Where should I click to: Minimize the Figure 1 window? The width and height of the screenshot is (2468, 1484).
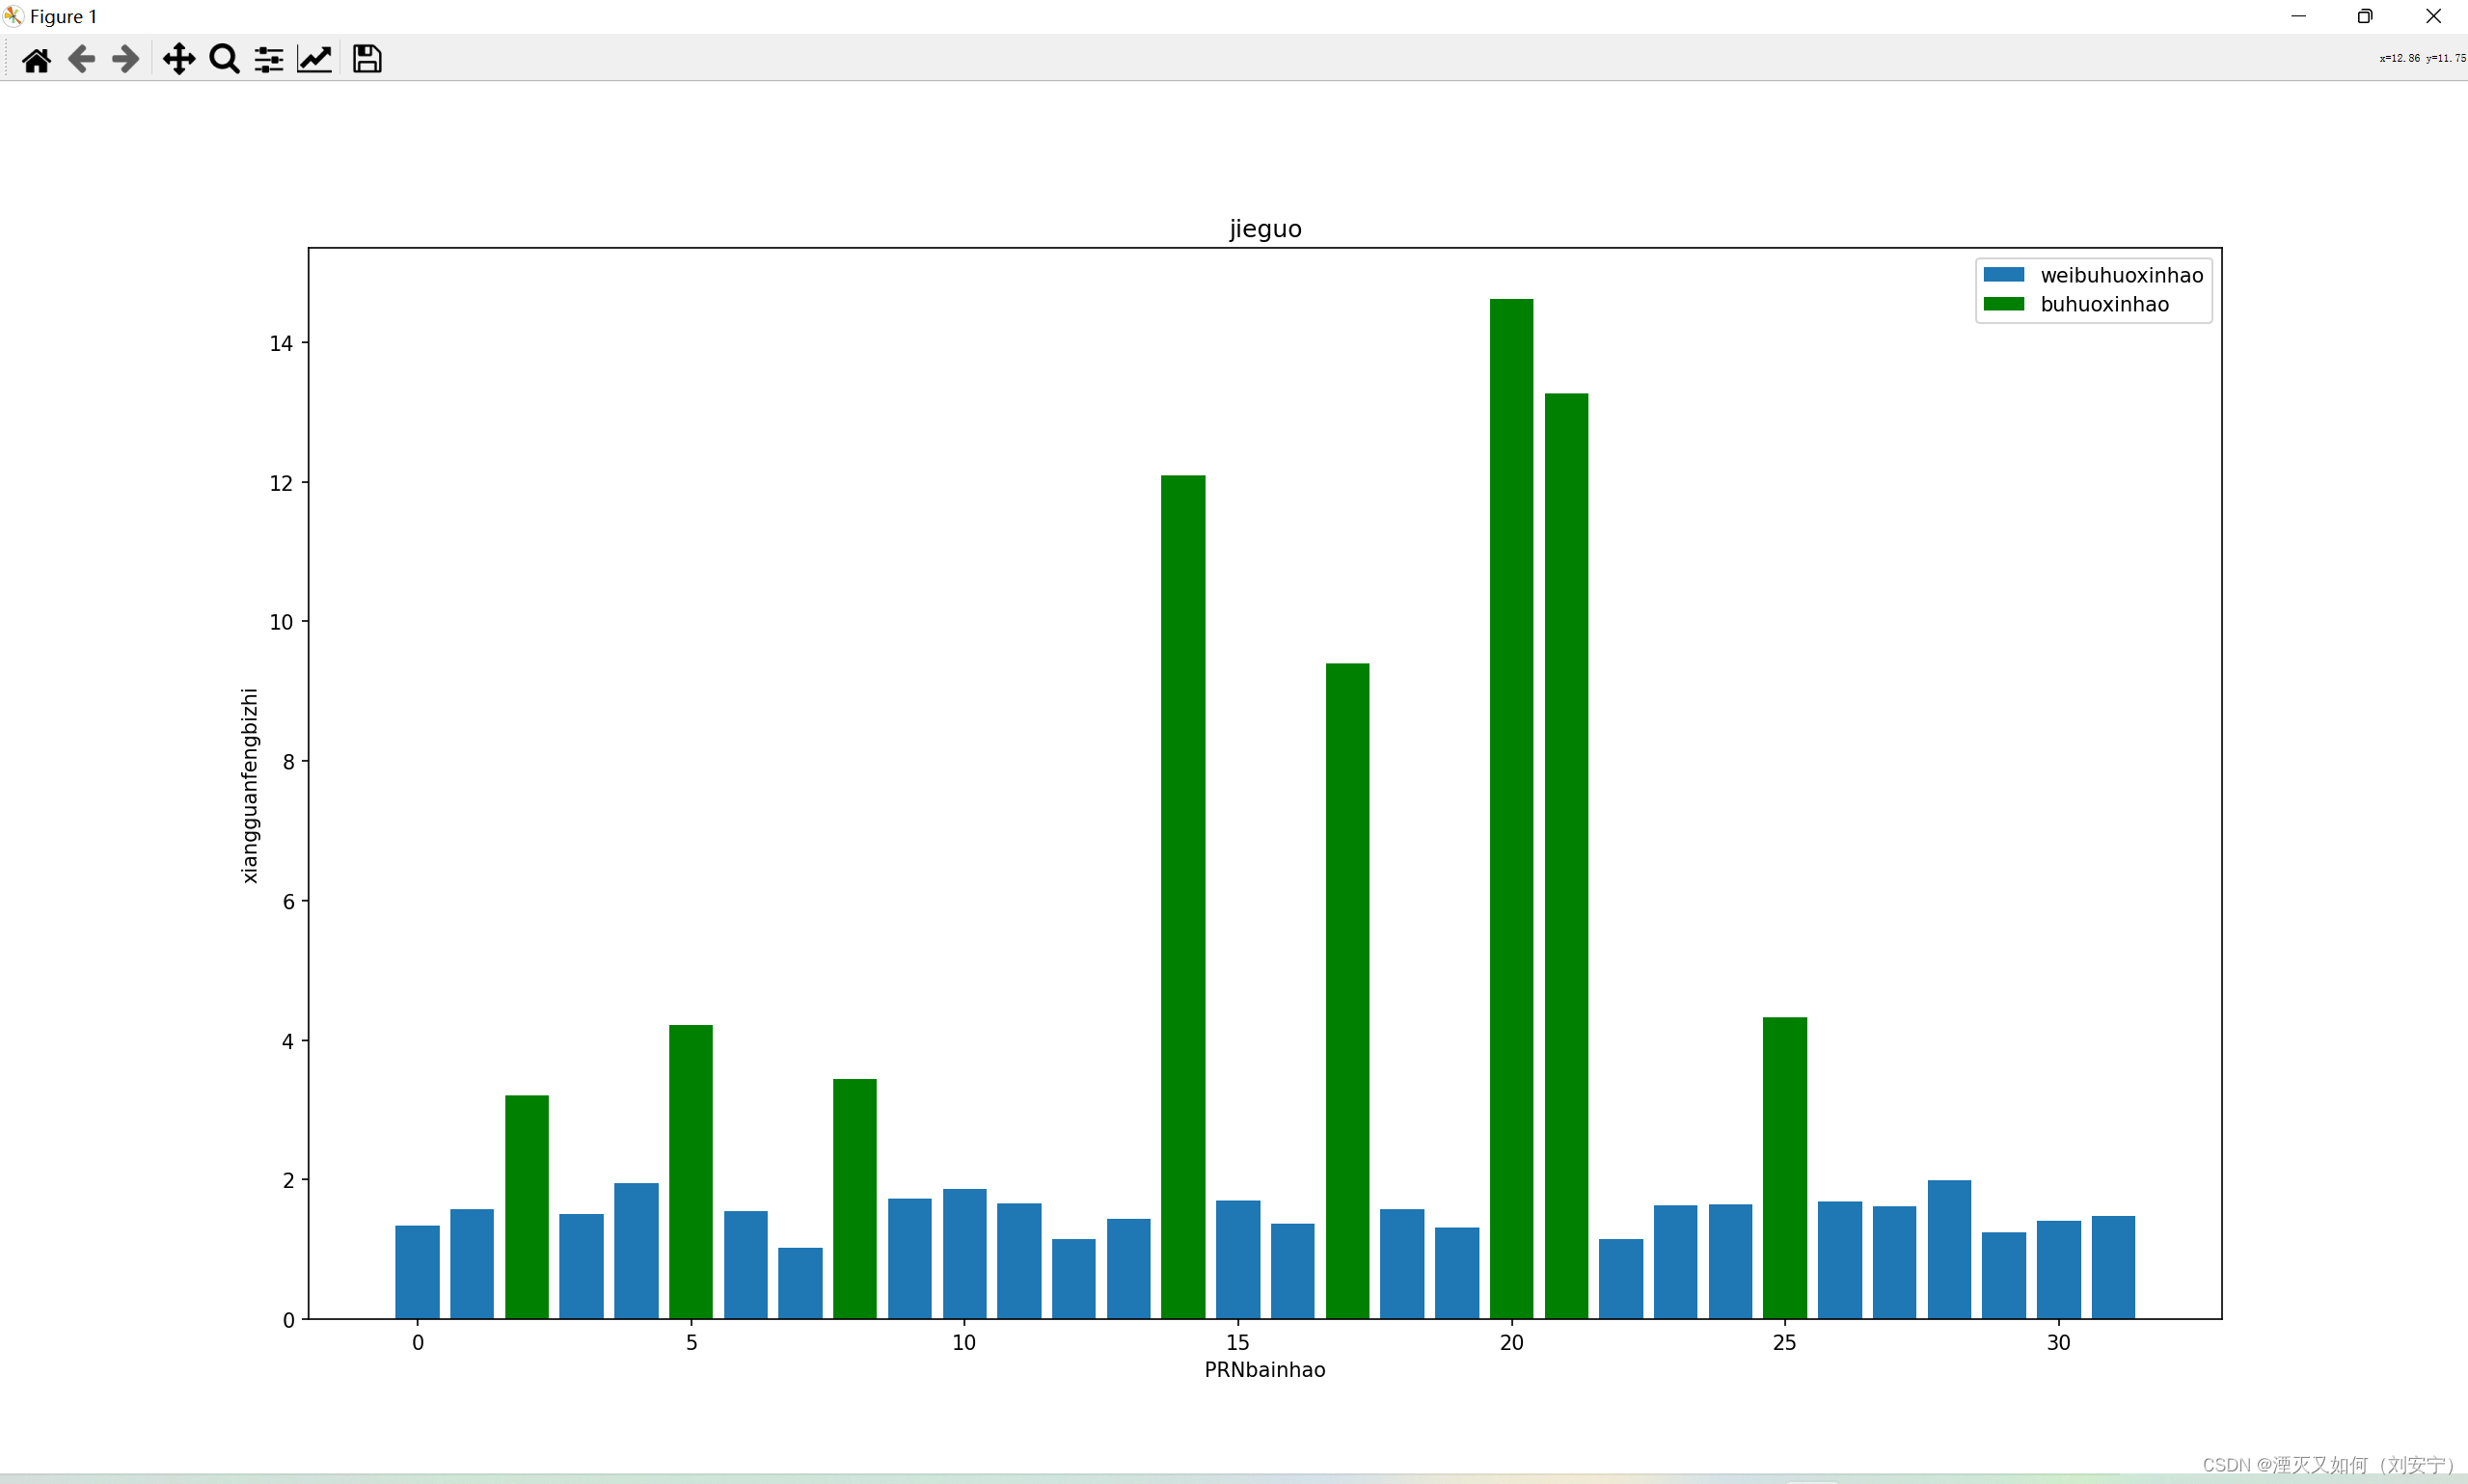coord(2298,16)
